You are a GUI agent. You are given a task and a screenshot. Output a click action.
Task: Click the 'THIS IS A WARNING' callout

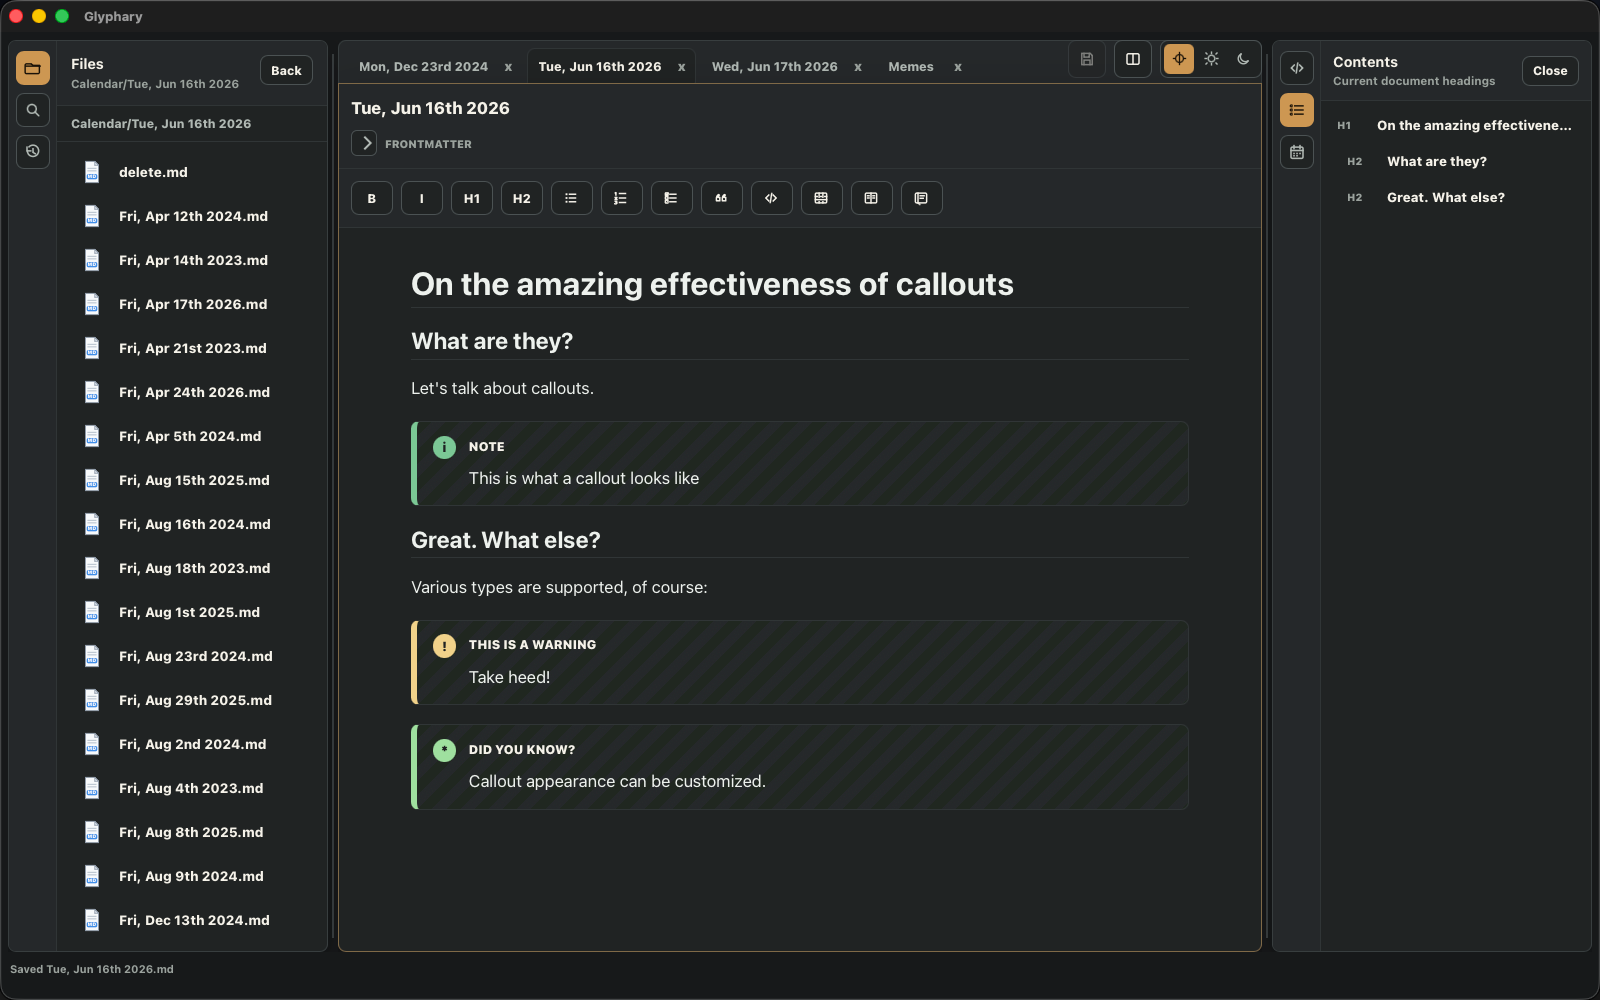(800, 662)
